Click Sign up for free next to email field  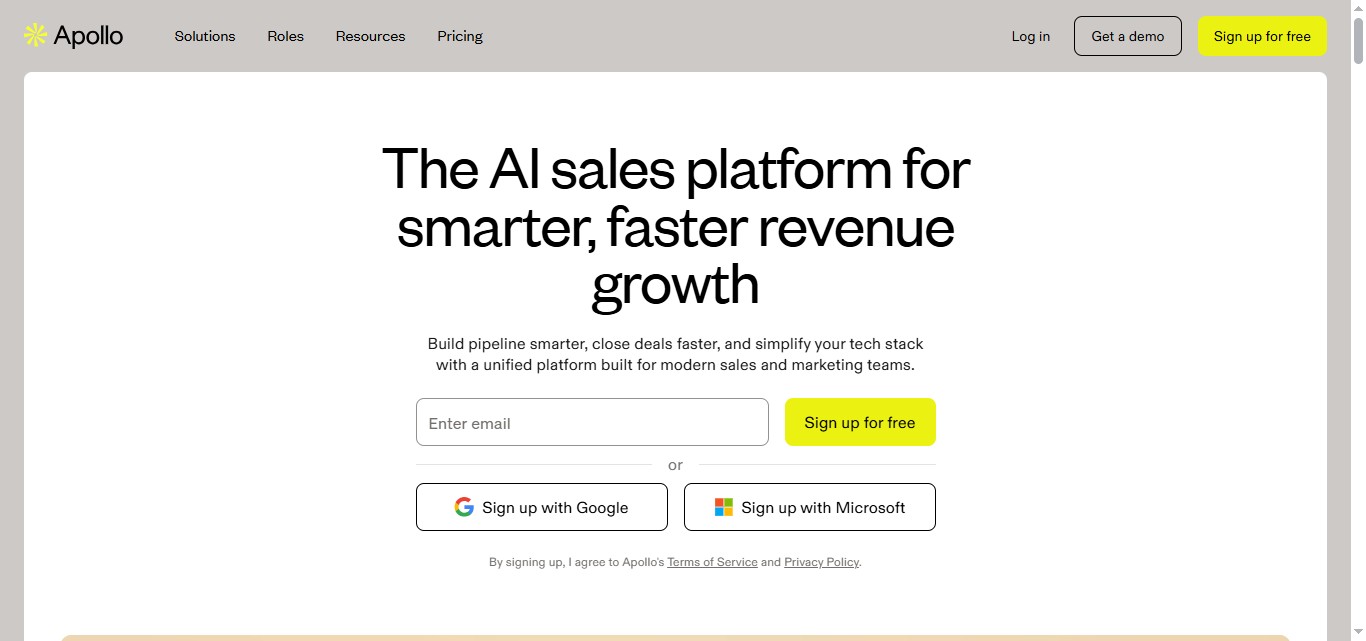point(859,422)
